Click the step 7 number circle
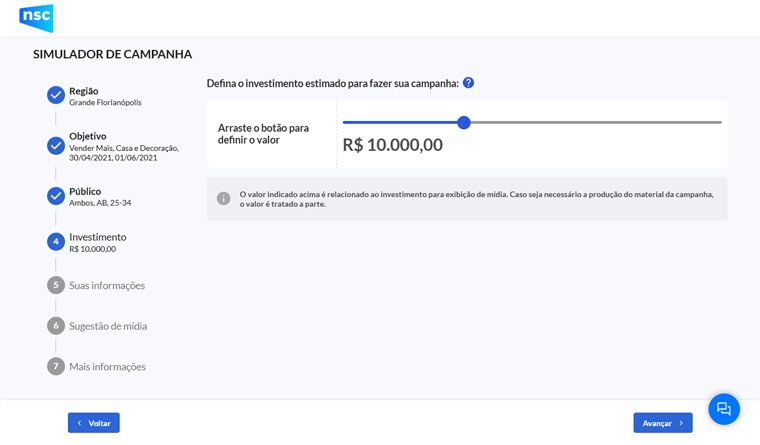This screenshot has height=445, width=760. (x=56, y=366)
